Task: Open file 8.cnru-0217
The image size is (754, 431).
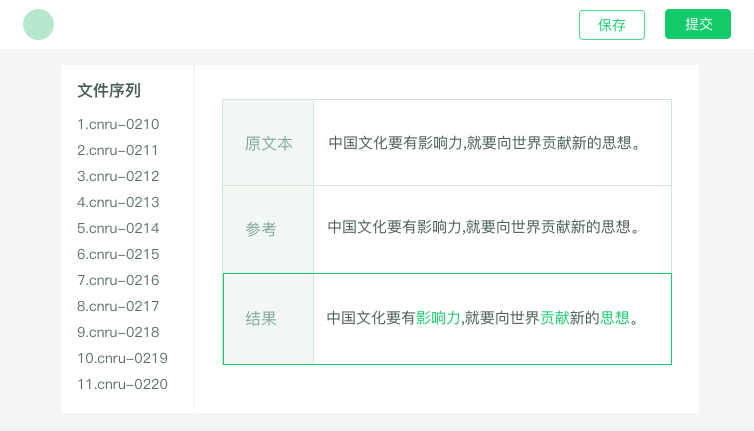Action: (x=118, y=306)
